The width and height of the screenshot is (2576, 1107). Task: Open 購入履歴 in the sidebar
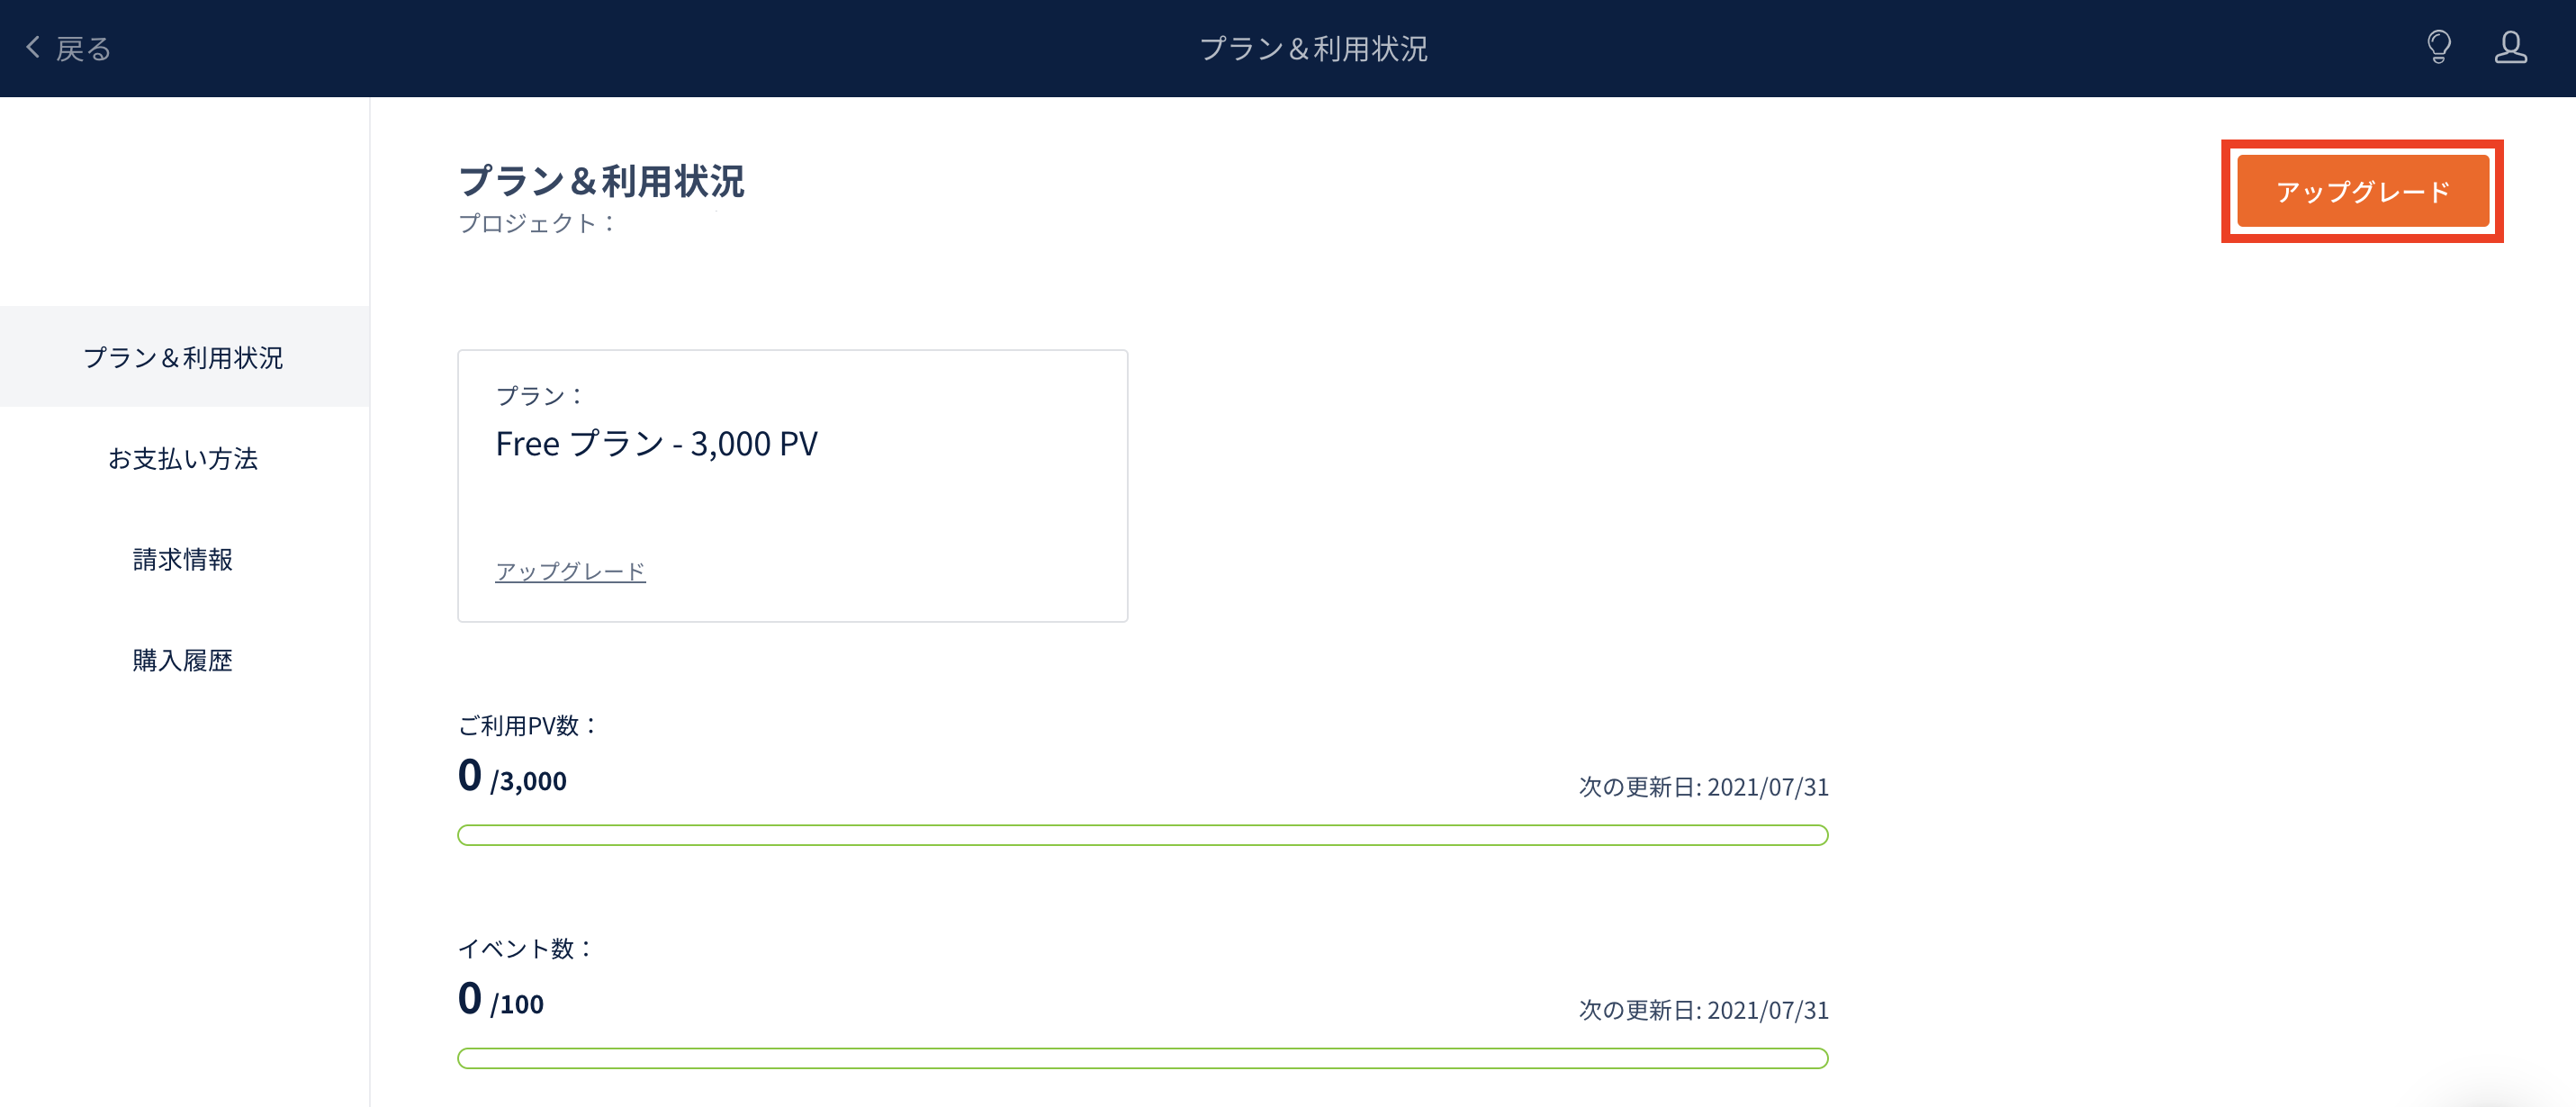click(x=184, y=660)
